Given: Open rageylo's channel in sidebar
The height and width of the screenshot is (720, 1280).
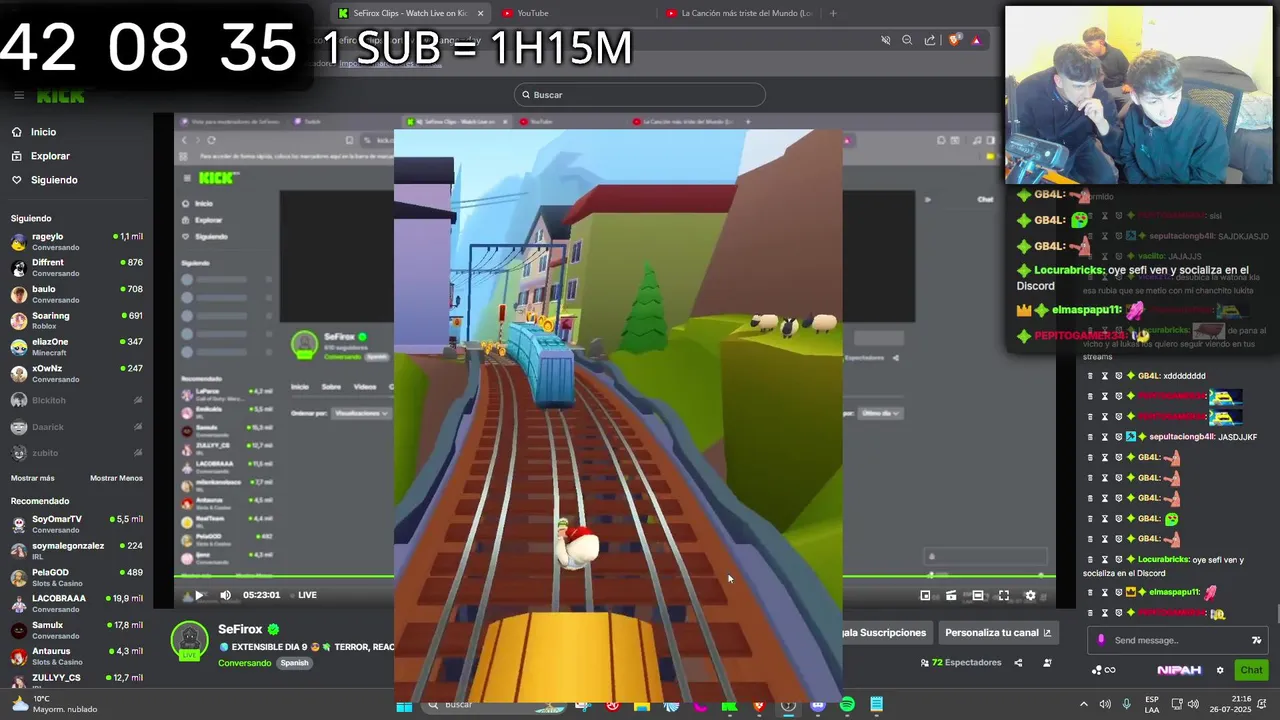Looking at the screenshot, I should [77, 242].
